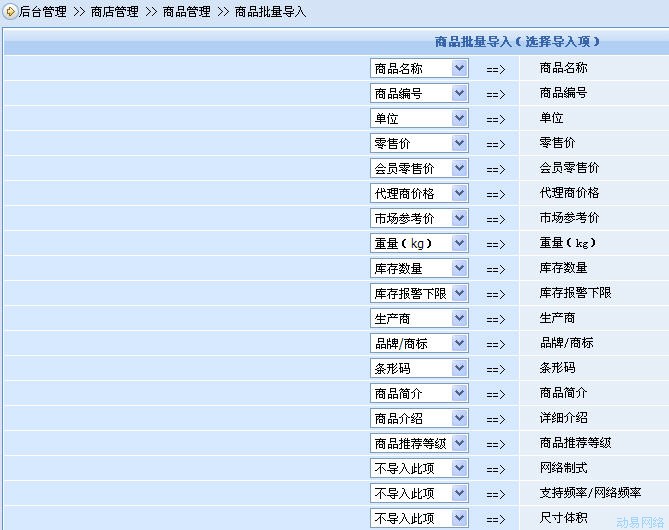Open the 代理商价格 dropdown

[x=418, y=193]
